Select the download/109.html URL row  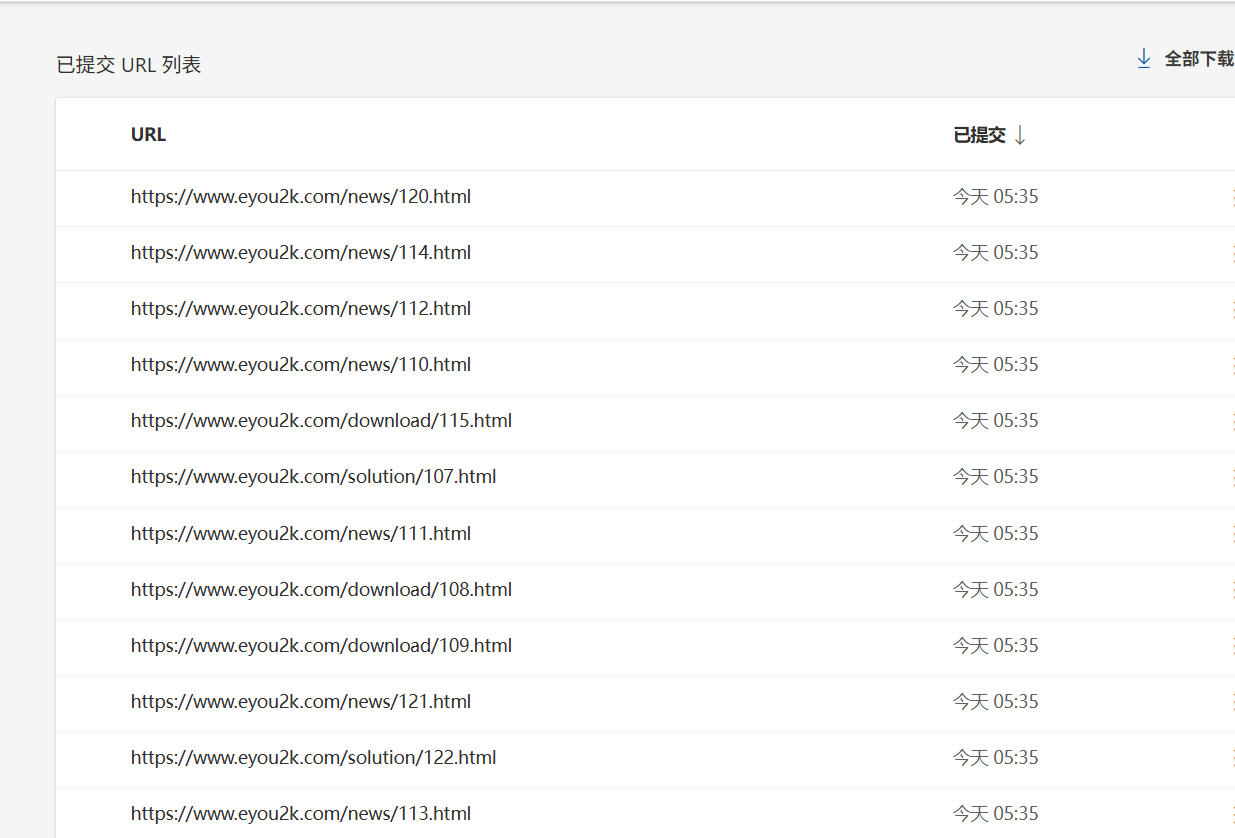point(645,647)
